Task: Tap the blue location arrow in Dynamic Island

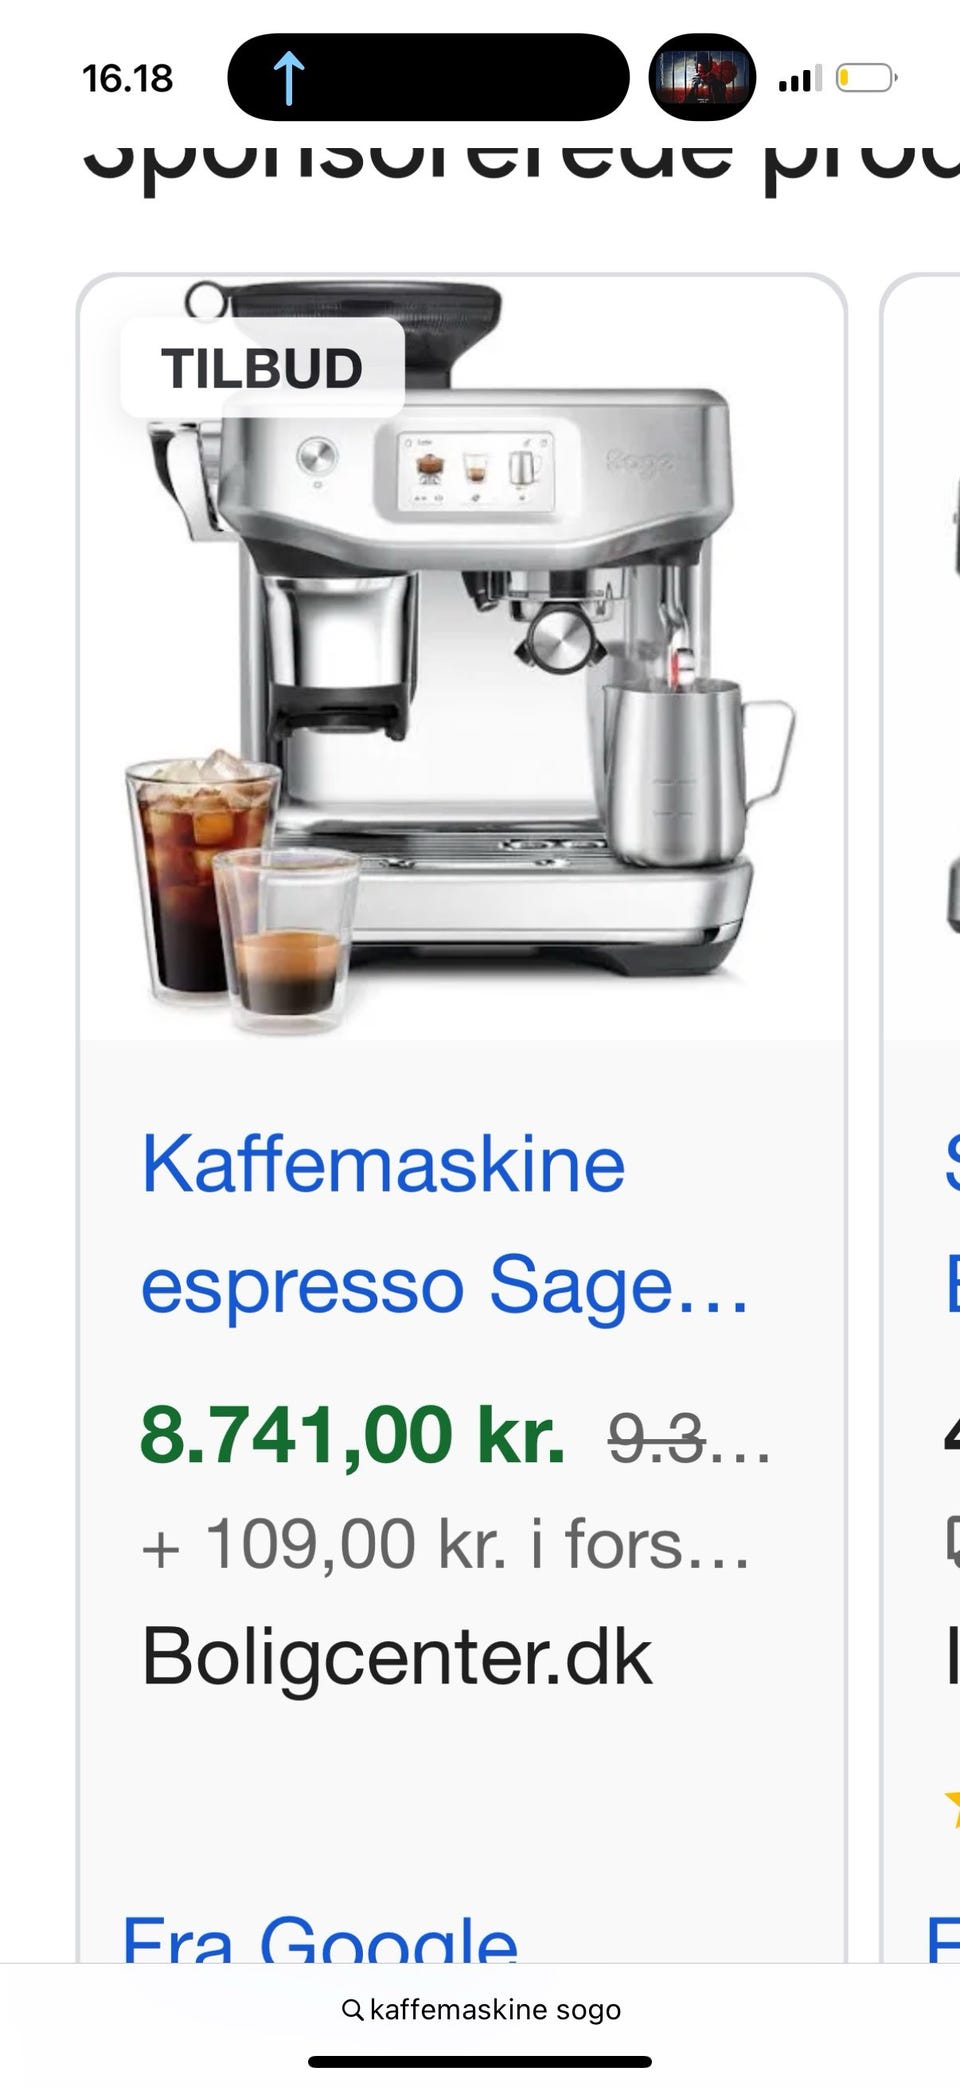Action: pos(288,78)
